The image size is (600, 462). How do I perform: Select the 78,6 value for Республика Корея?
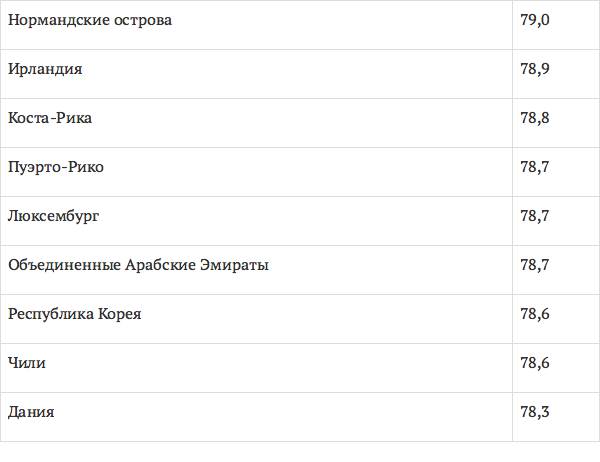[x=535, y=314]
